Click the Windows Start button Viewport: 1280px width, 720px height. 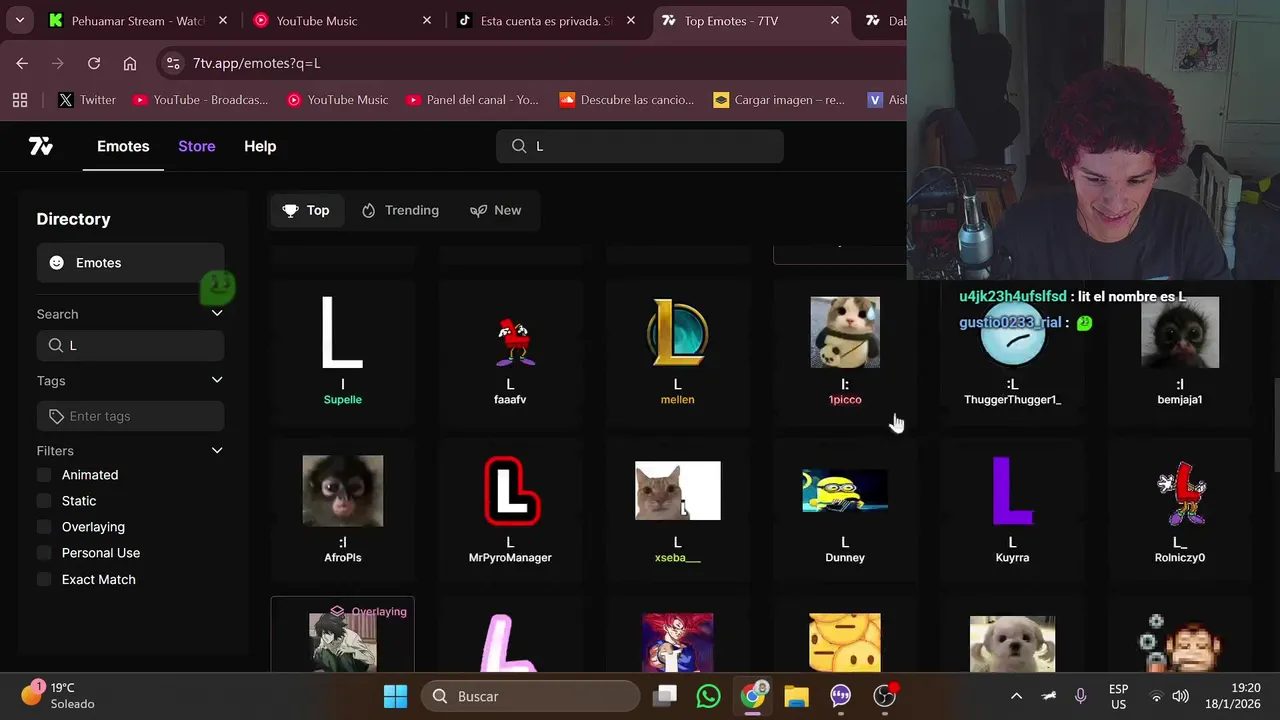pyautogui.click(x=395, y=696)
